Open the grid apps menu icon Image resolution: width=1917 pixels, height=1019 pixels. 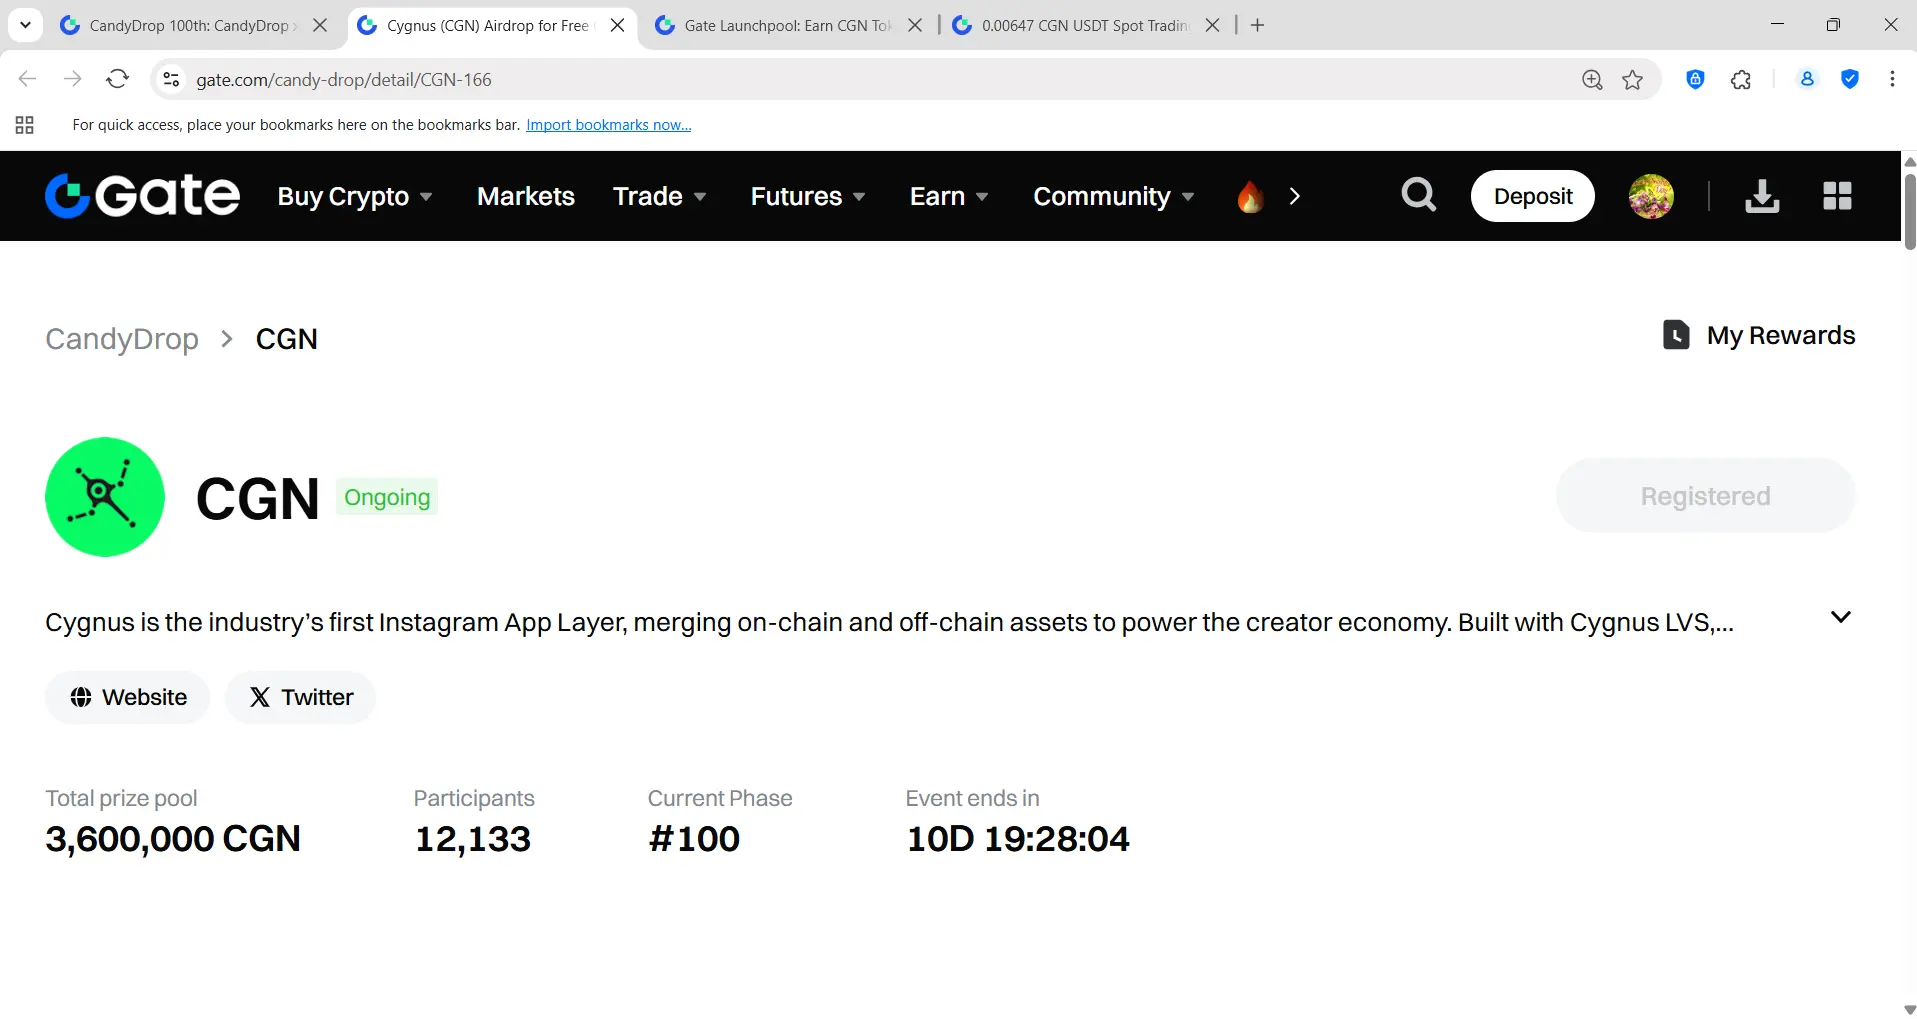tap(1837, 196)
